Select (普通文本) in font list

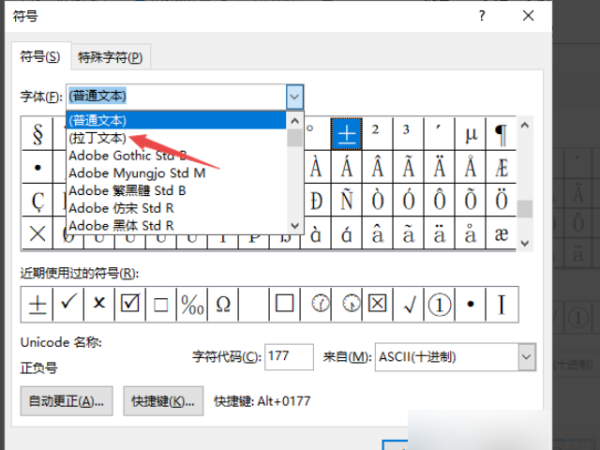176,120
